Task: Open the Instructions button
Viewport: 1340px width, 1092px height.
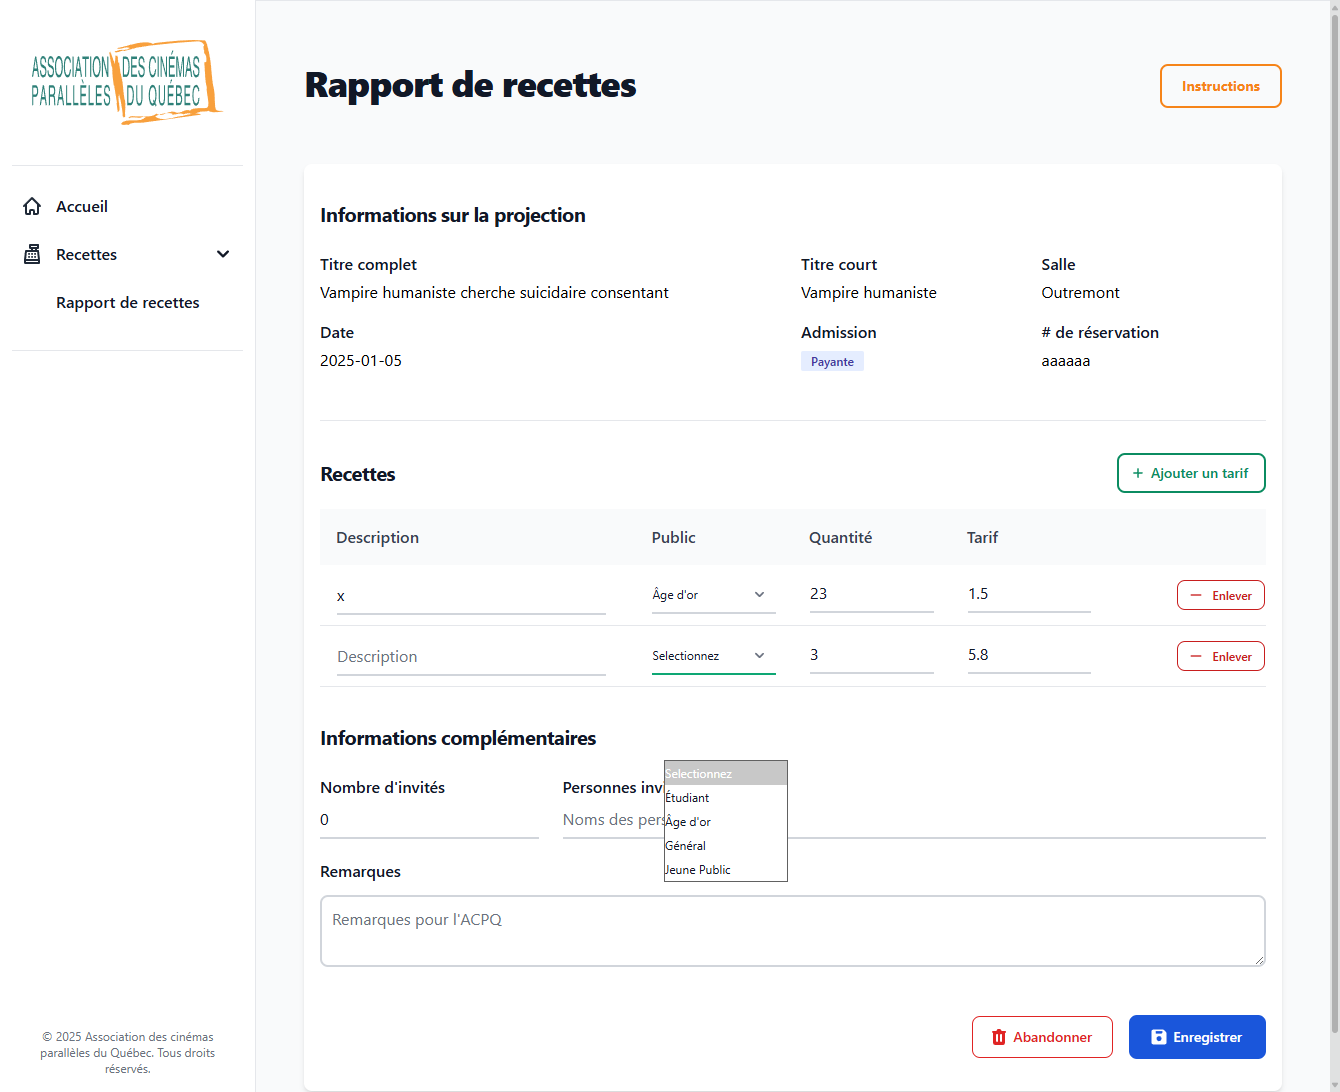Action: 1220,86
